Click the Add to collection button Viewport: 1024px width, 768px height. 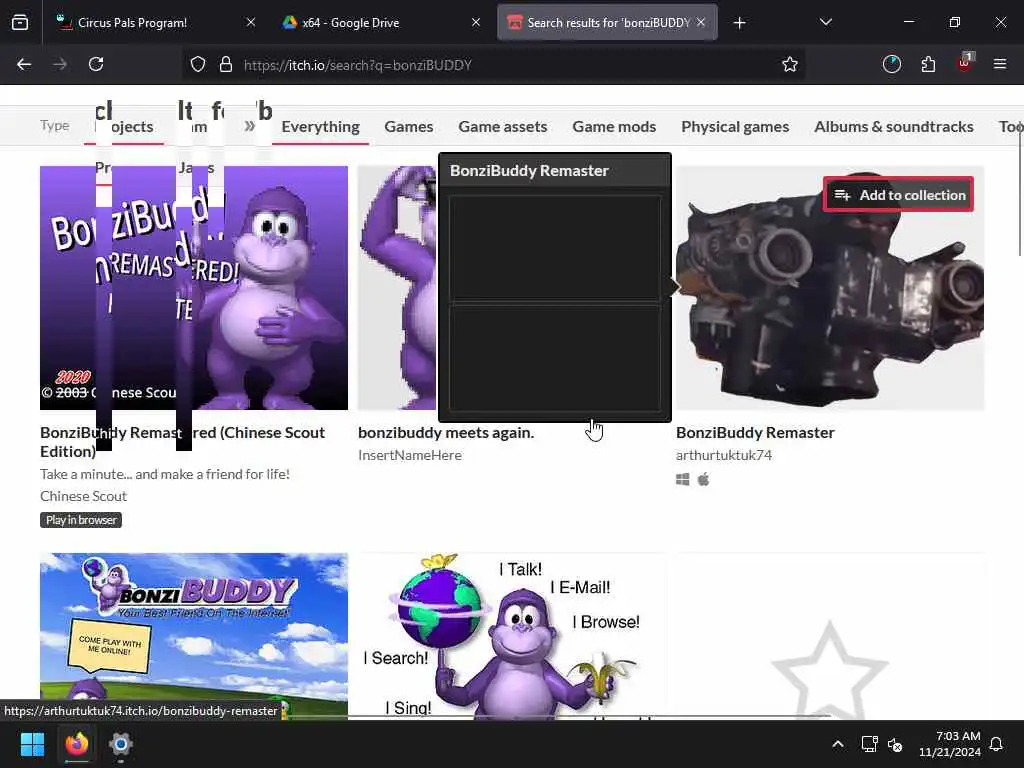[x=899, y=195]
